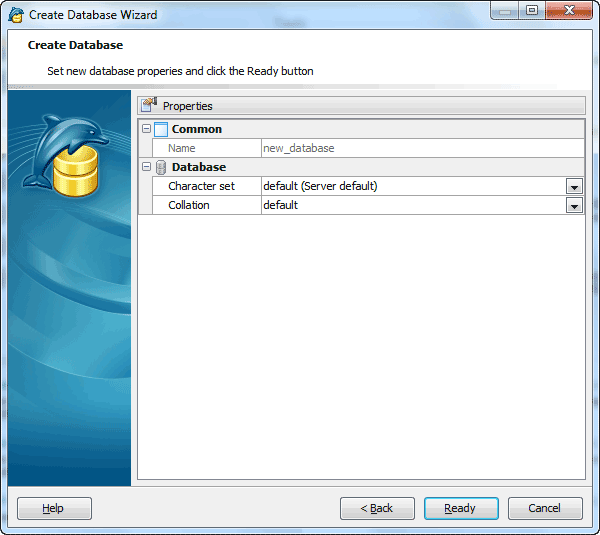Open the Collation dropdown arrow
This screenshot has height=535, width=600.
[x=574, y=206]
